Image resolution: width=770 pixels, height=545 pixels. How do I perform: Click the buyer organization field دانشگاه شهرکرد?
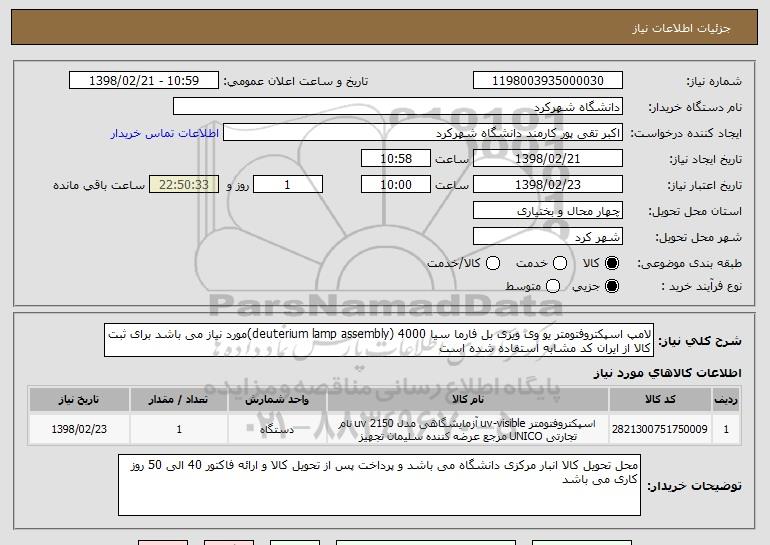398,107
